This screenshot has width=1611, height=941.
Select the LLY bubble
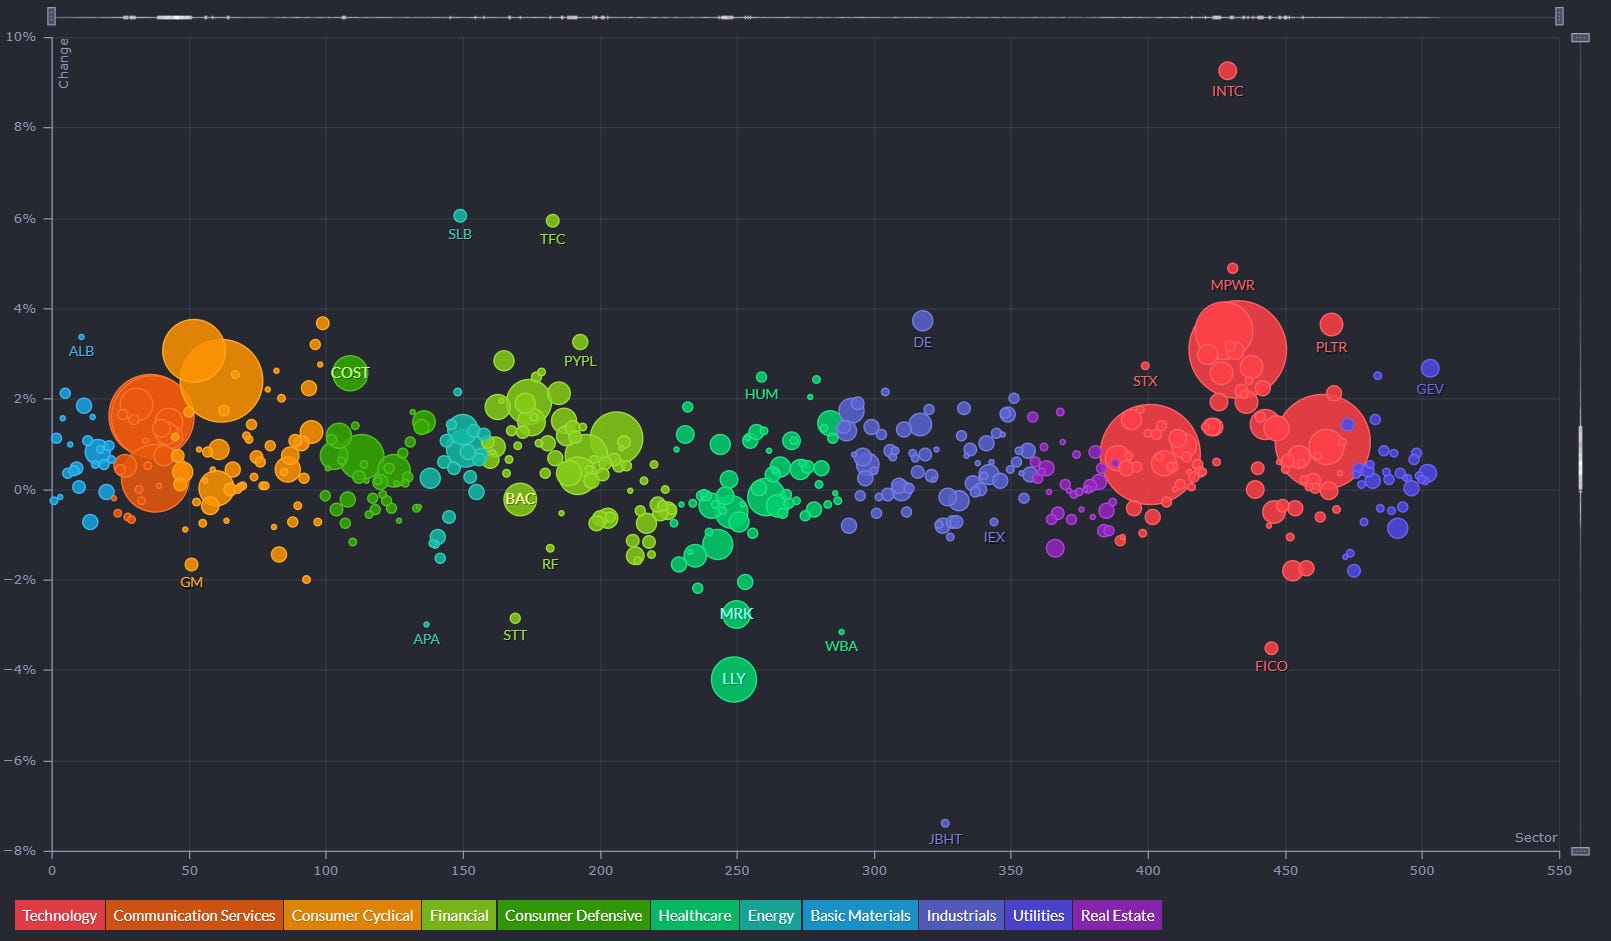[x=734, y=679]
